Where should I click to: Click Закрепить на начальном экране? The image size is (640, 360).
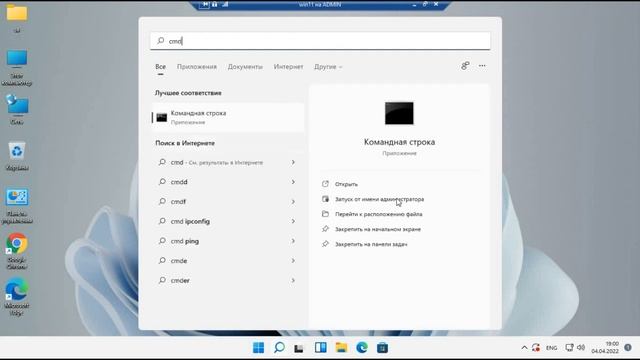point(378,229)
